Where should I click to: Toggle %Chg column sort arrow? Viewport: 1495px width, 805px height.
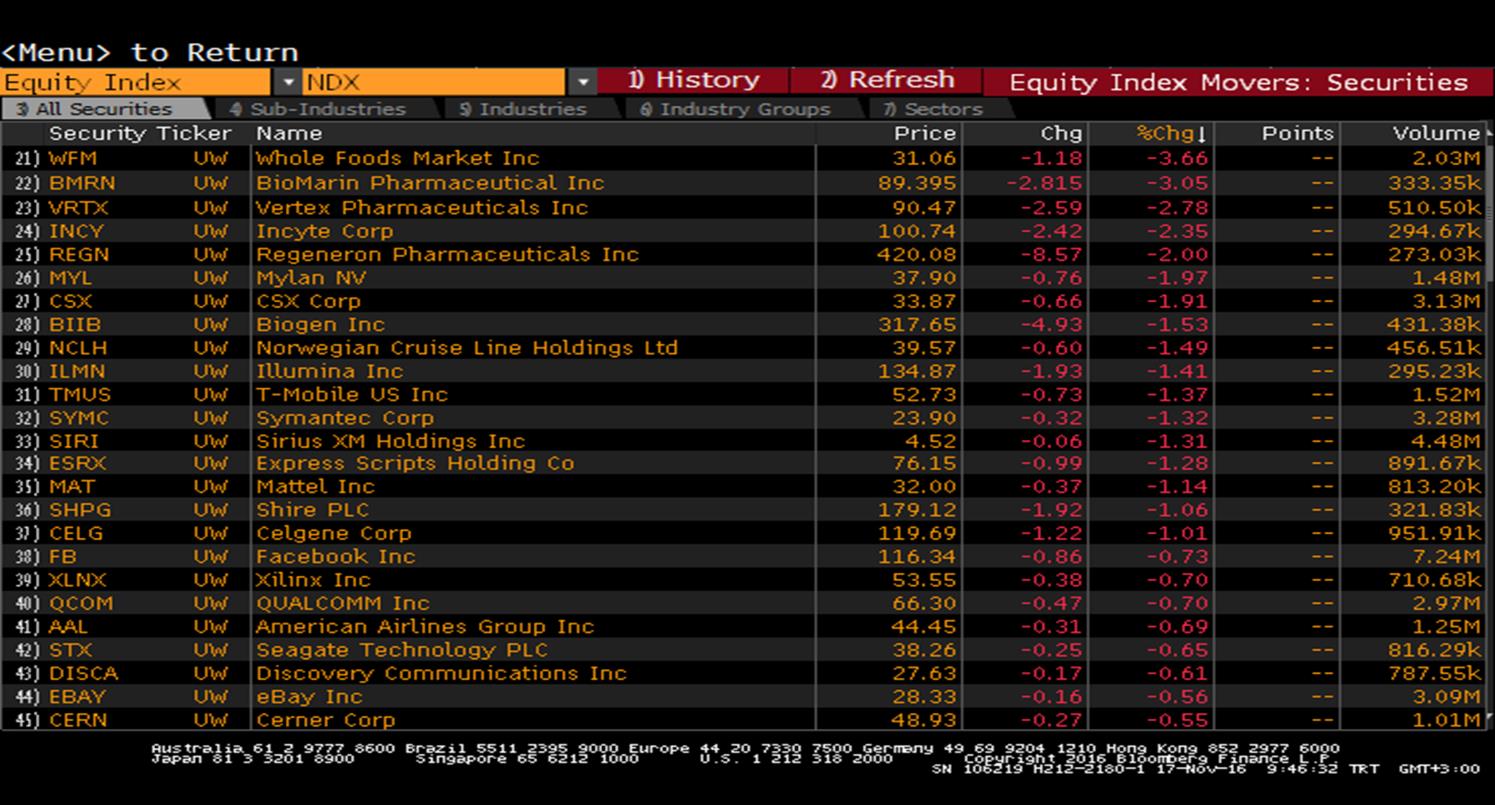[1201, 134]
